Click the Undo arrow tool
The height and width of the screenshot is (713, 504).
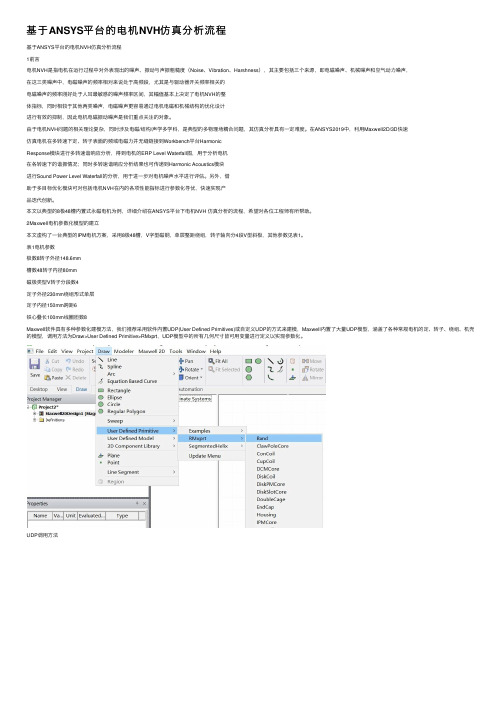click(76, 361)
